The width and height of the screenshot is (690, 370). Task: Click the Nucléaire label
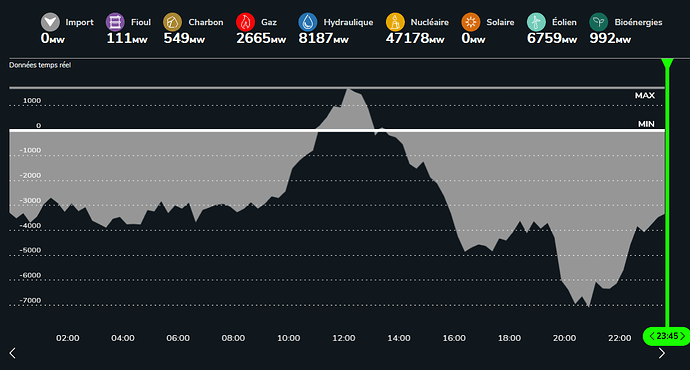tap(429, 22)
